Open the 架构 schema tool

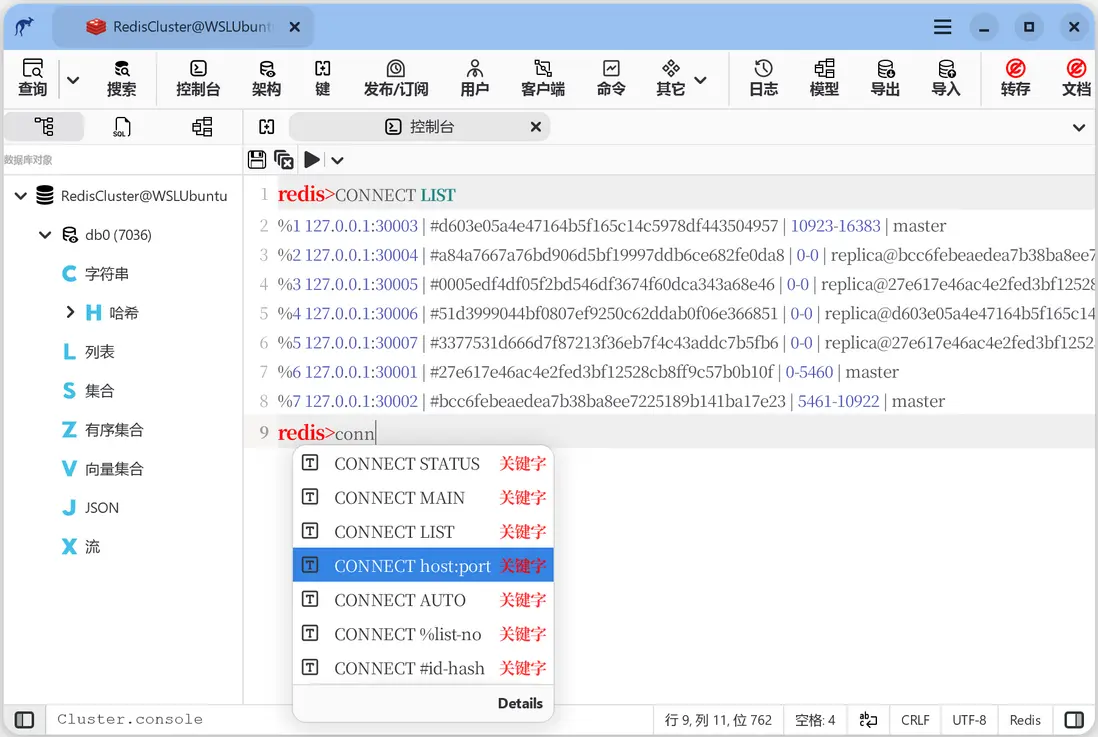click(x=266, y=78)
